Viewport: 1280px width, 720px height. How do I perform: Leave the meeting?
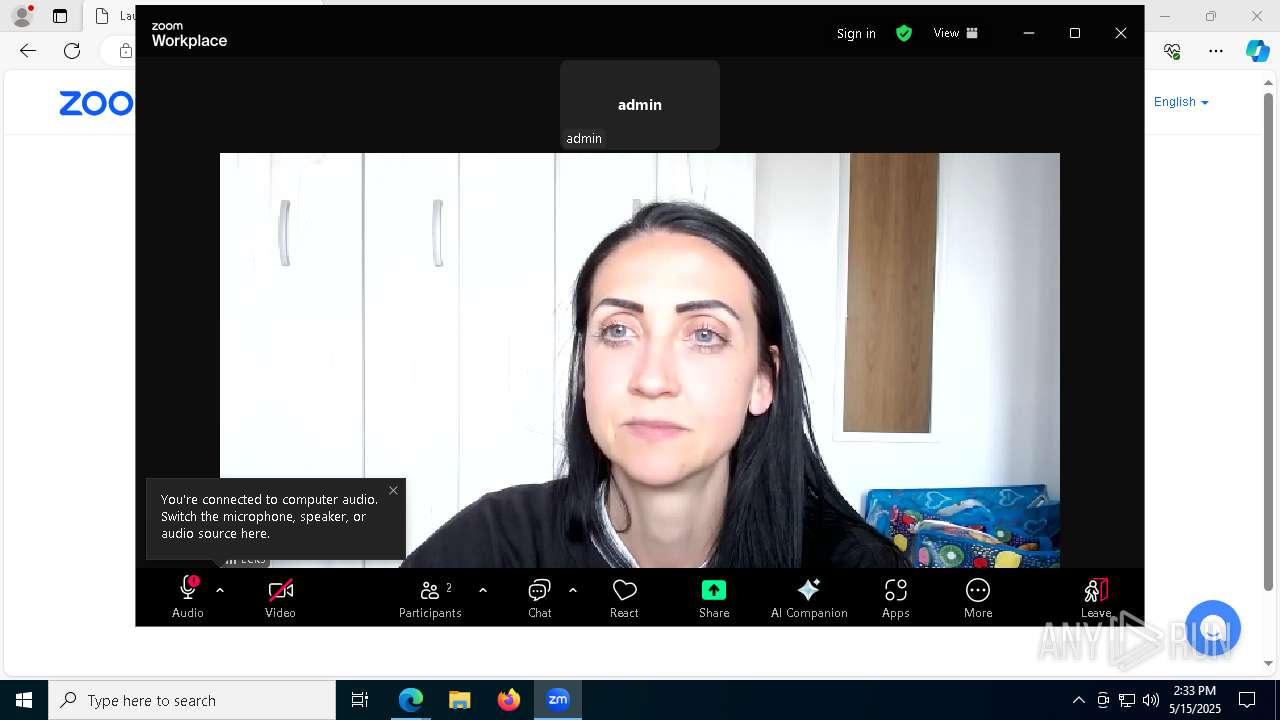[x=1096, y=597]
